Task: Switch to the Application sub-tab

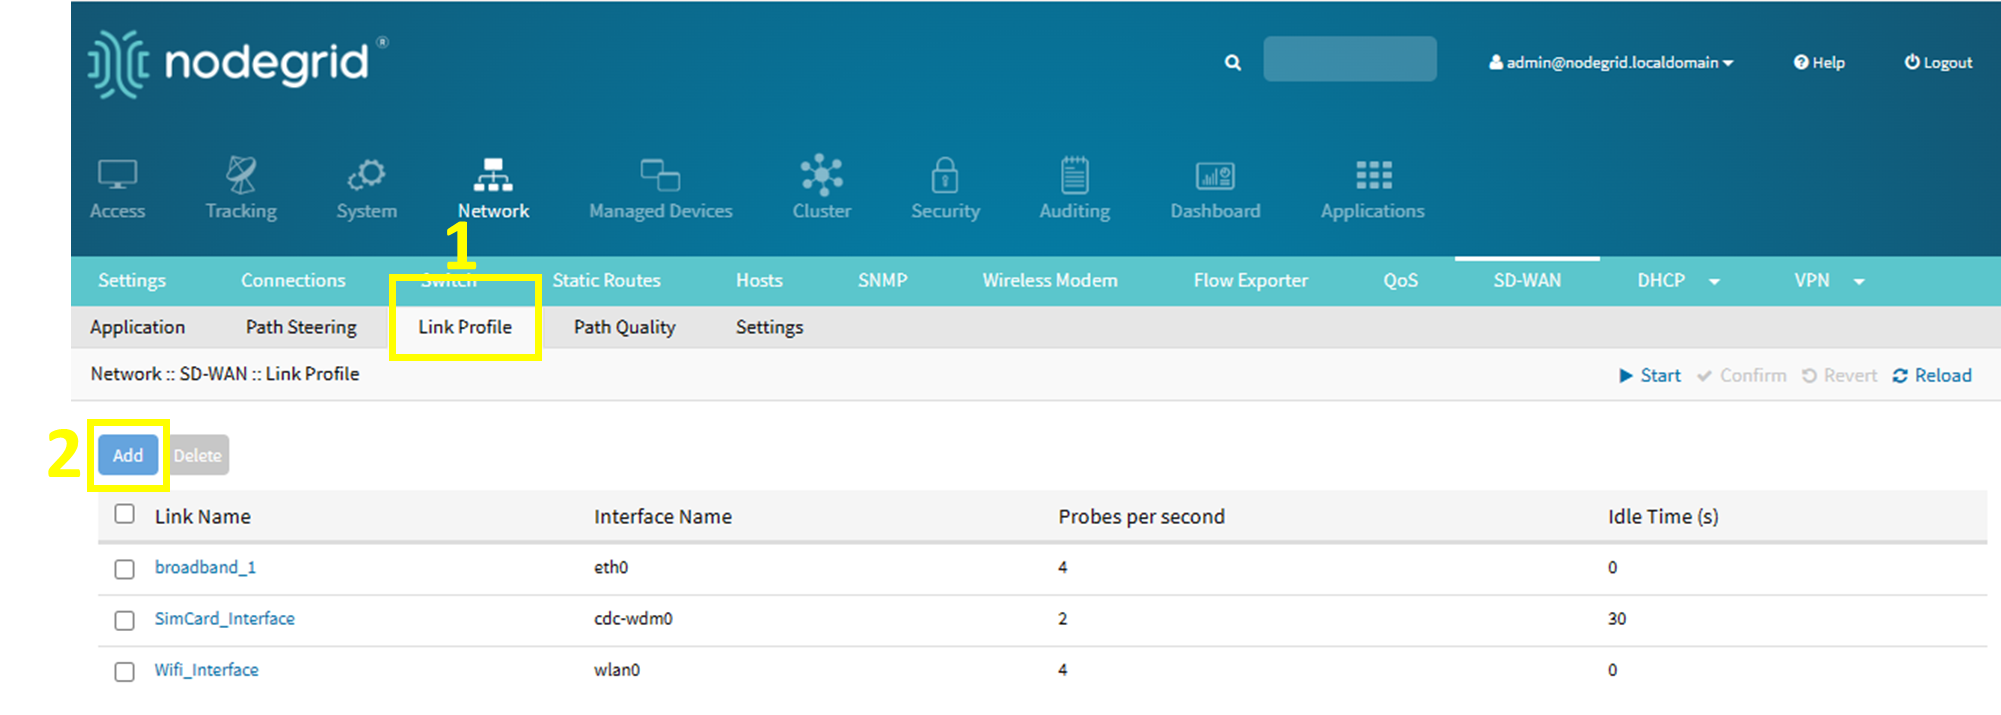Action: [137, 327]
